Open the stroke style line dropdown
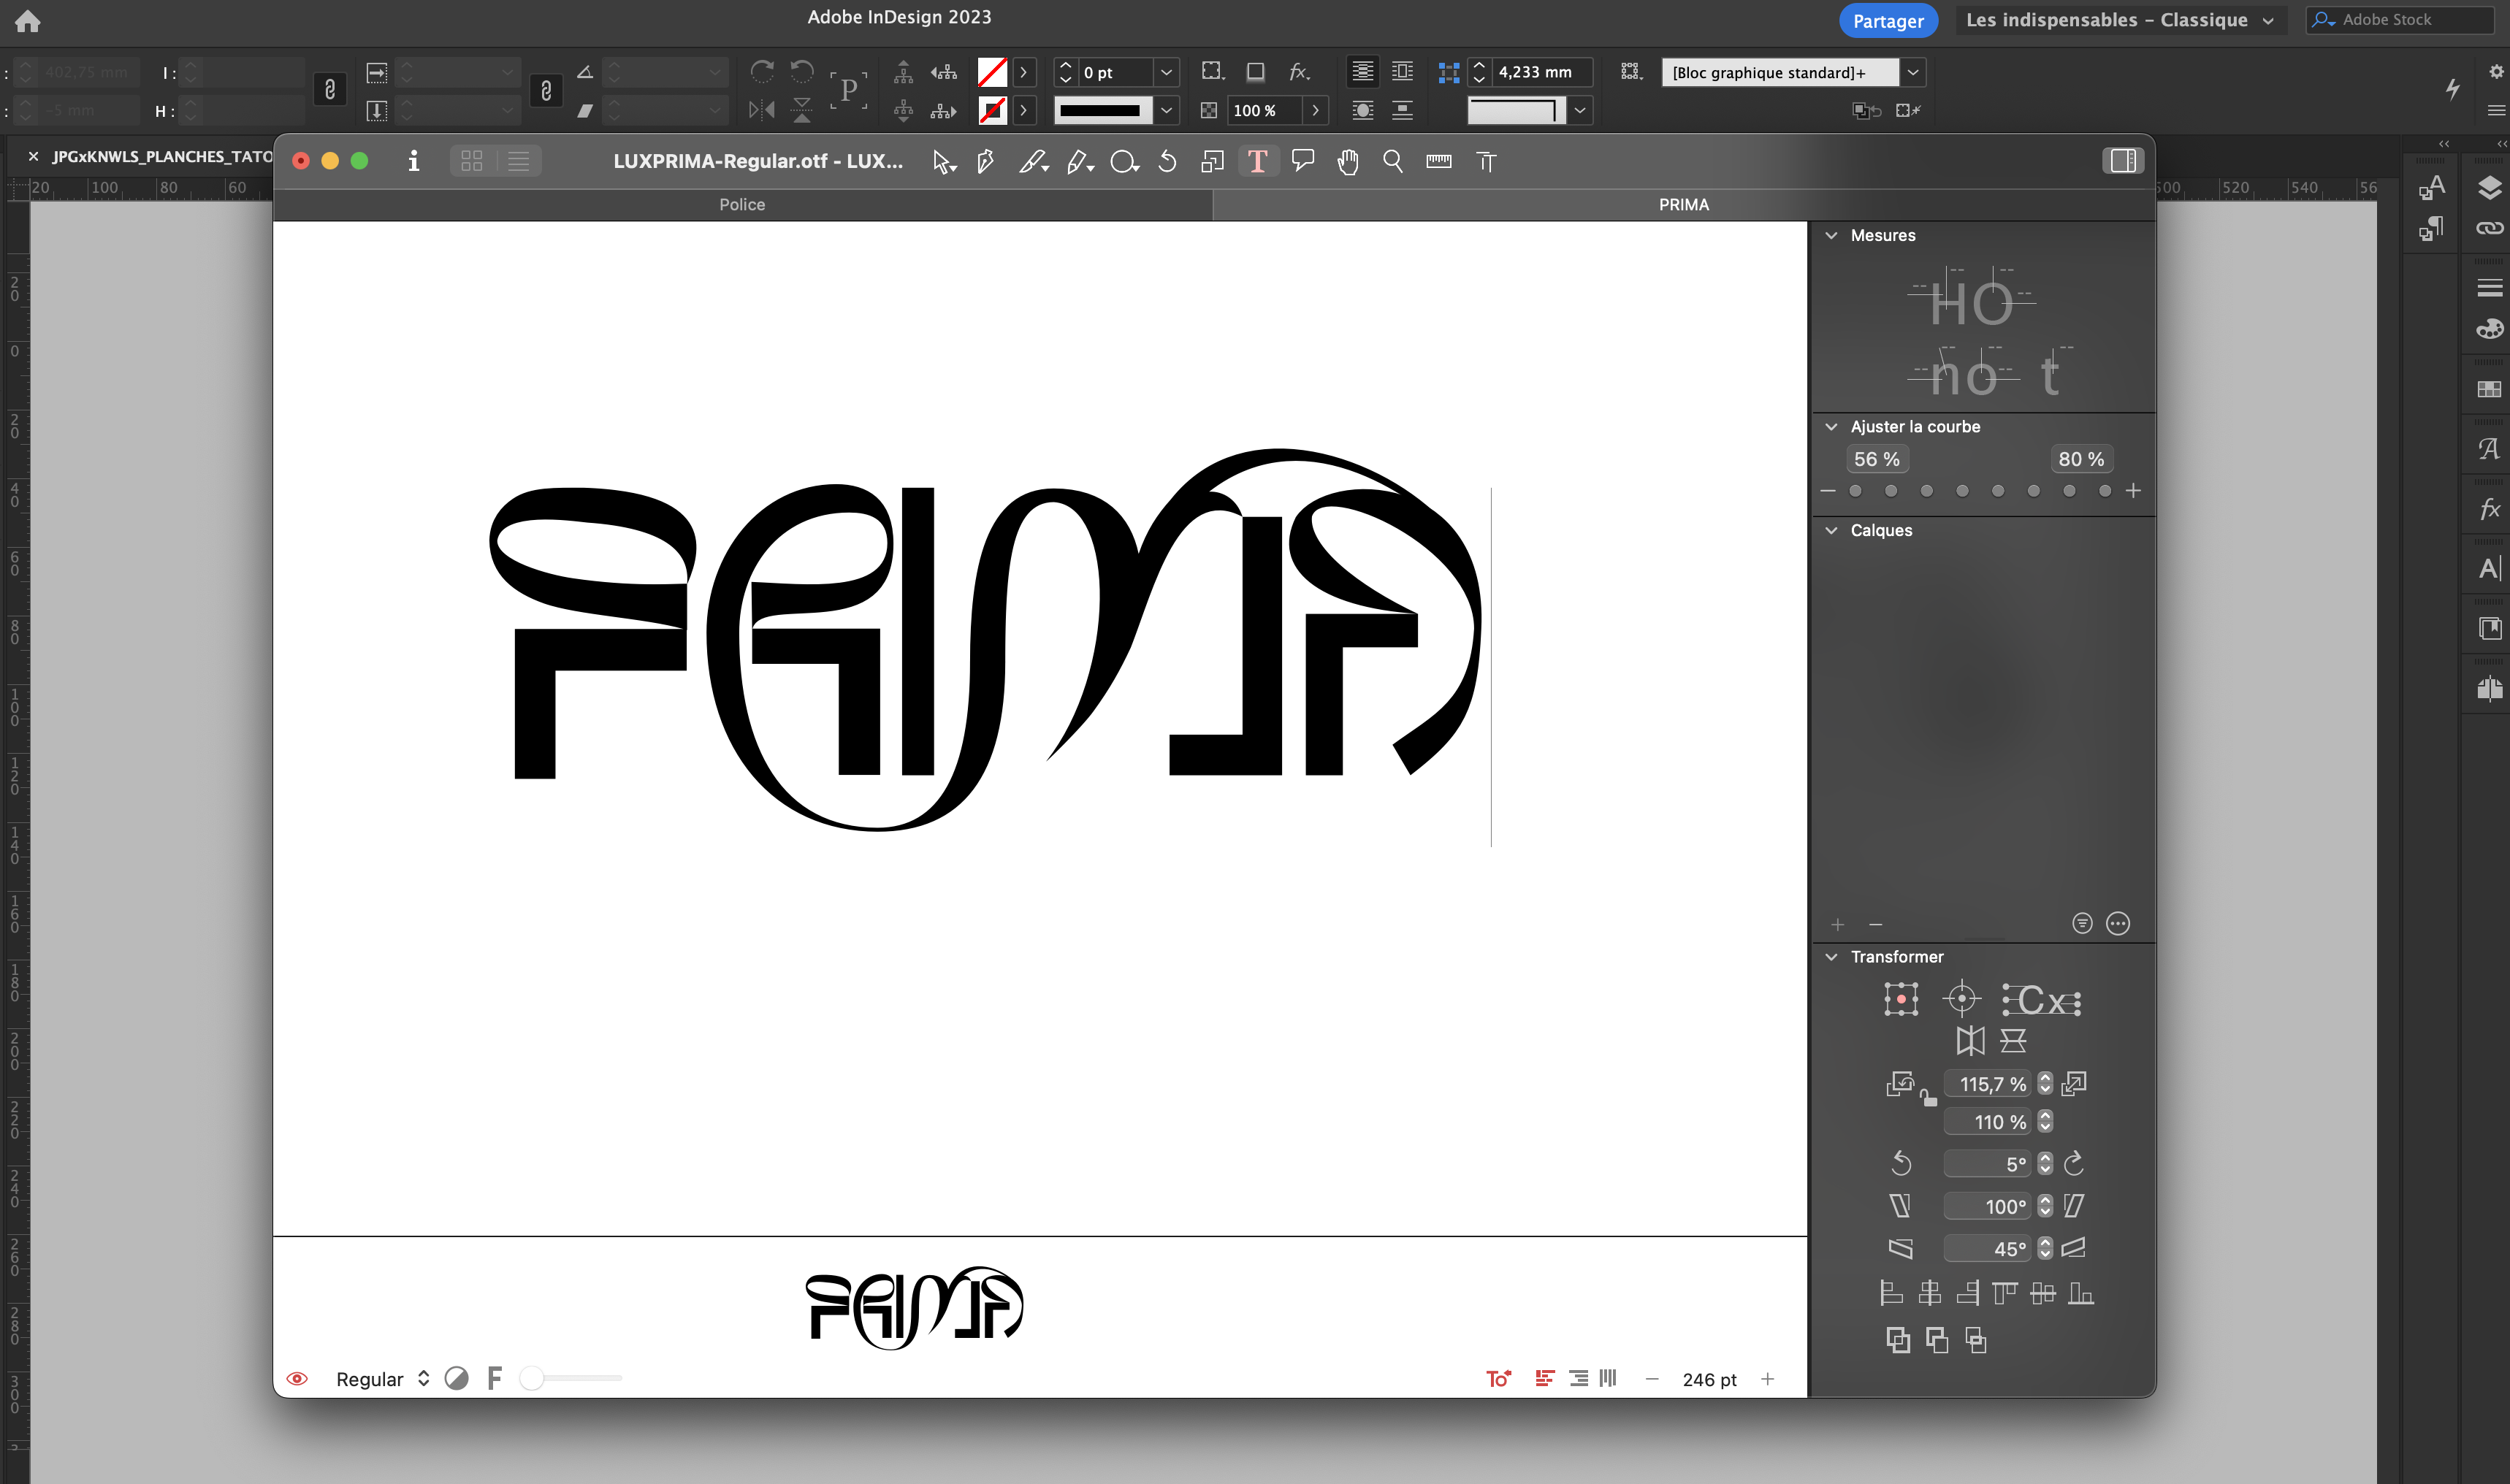This screenshot has height=1484, width=2510. [x=1166, y=110]
